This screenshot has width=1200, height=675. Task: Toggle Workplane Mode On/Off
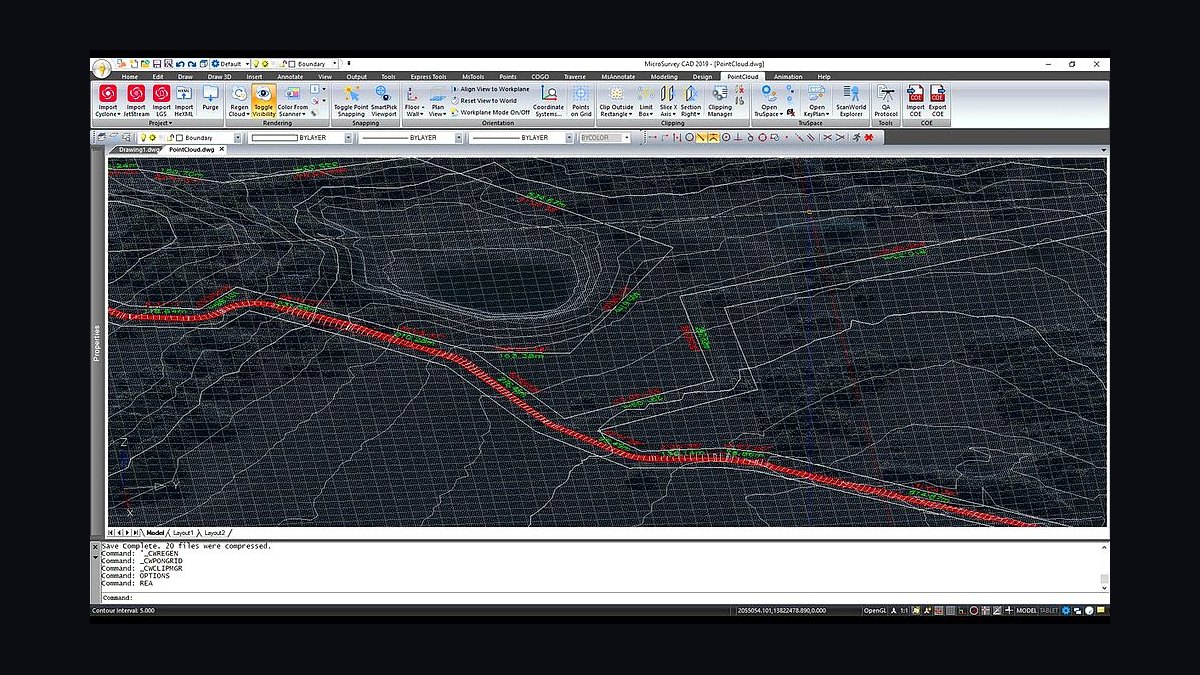point(490,112)
